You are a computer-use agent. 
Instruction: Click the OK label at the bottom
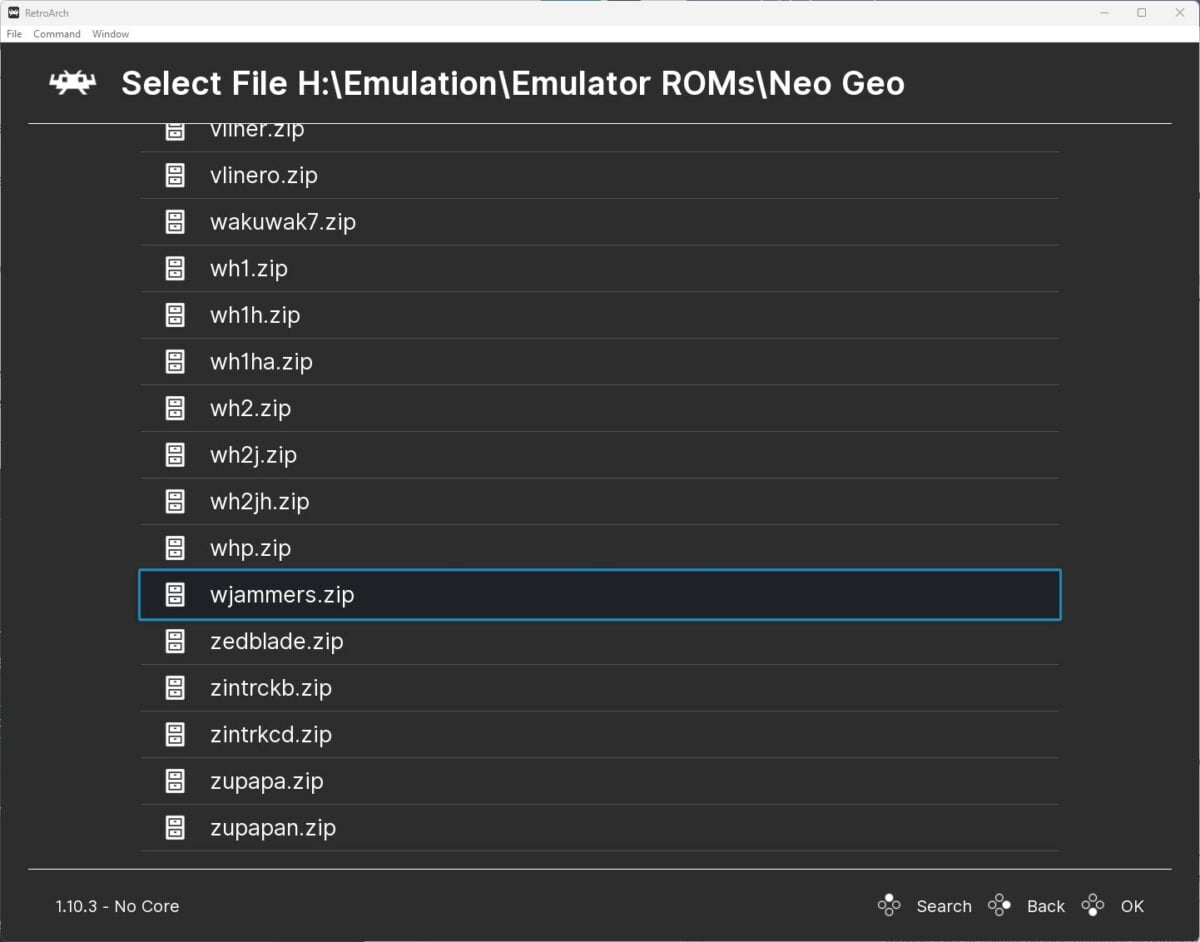1133,906
